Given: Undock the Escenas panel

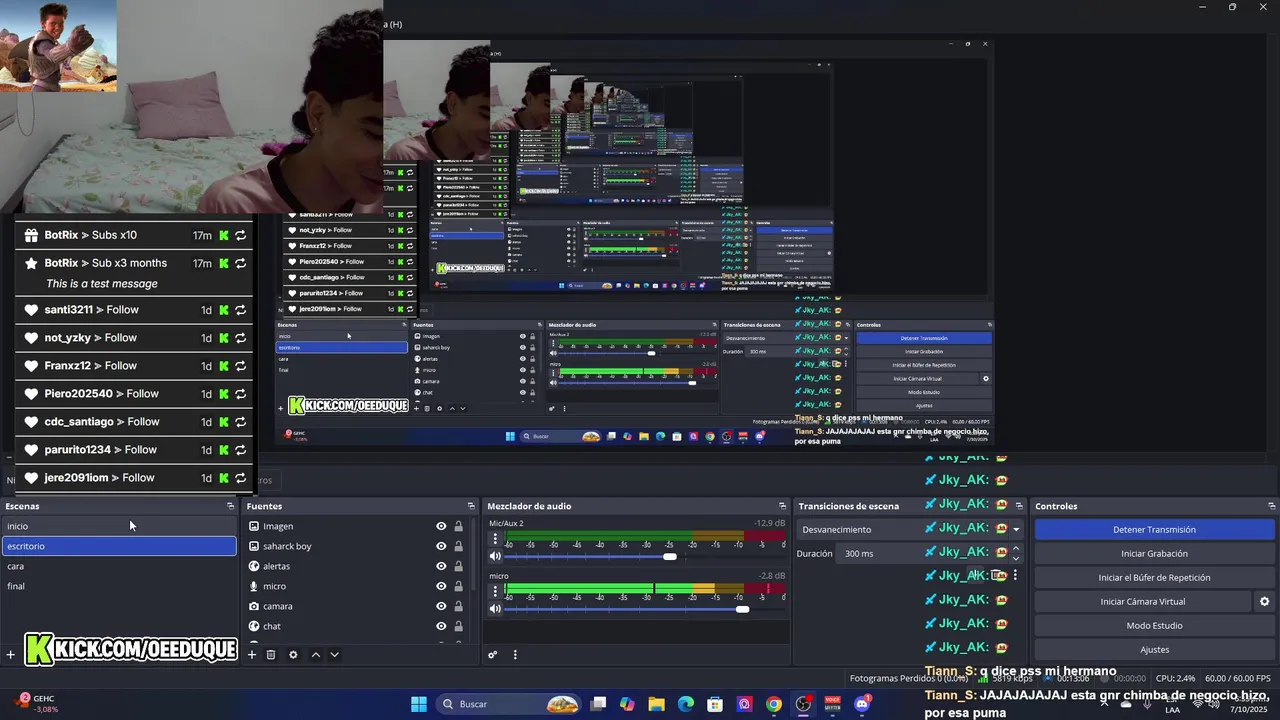Looking at the screenshot, I should tap(231, 506).
